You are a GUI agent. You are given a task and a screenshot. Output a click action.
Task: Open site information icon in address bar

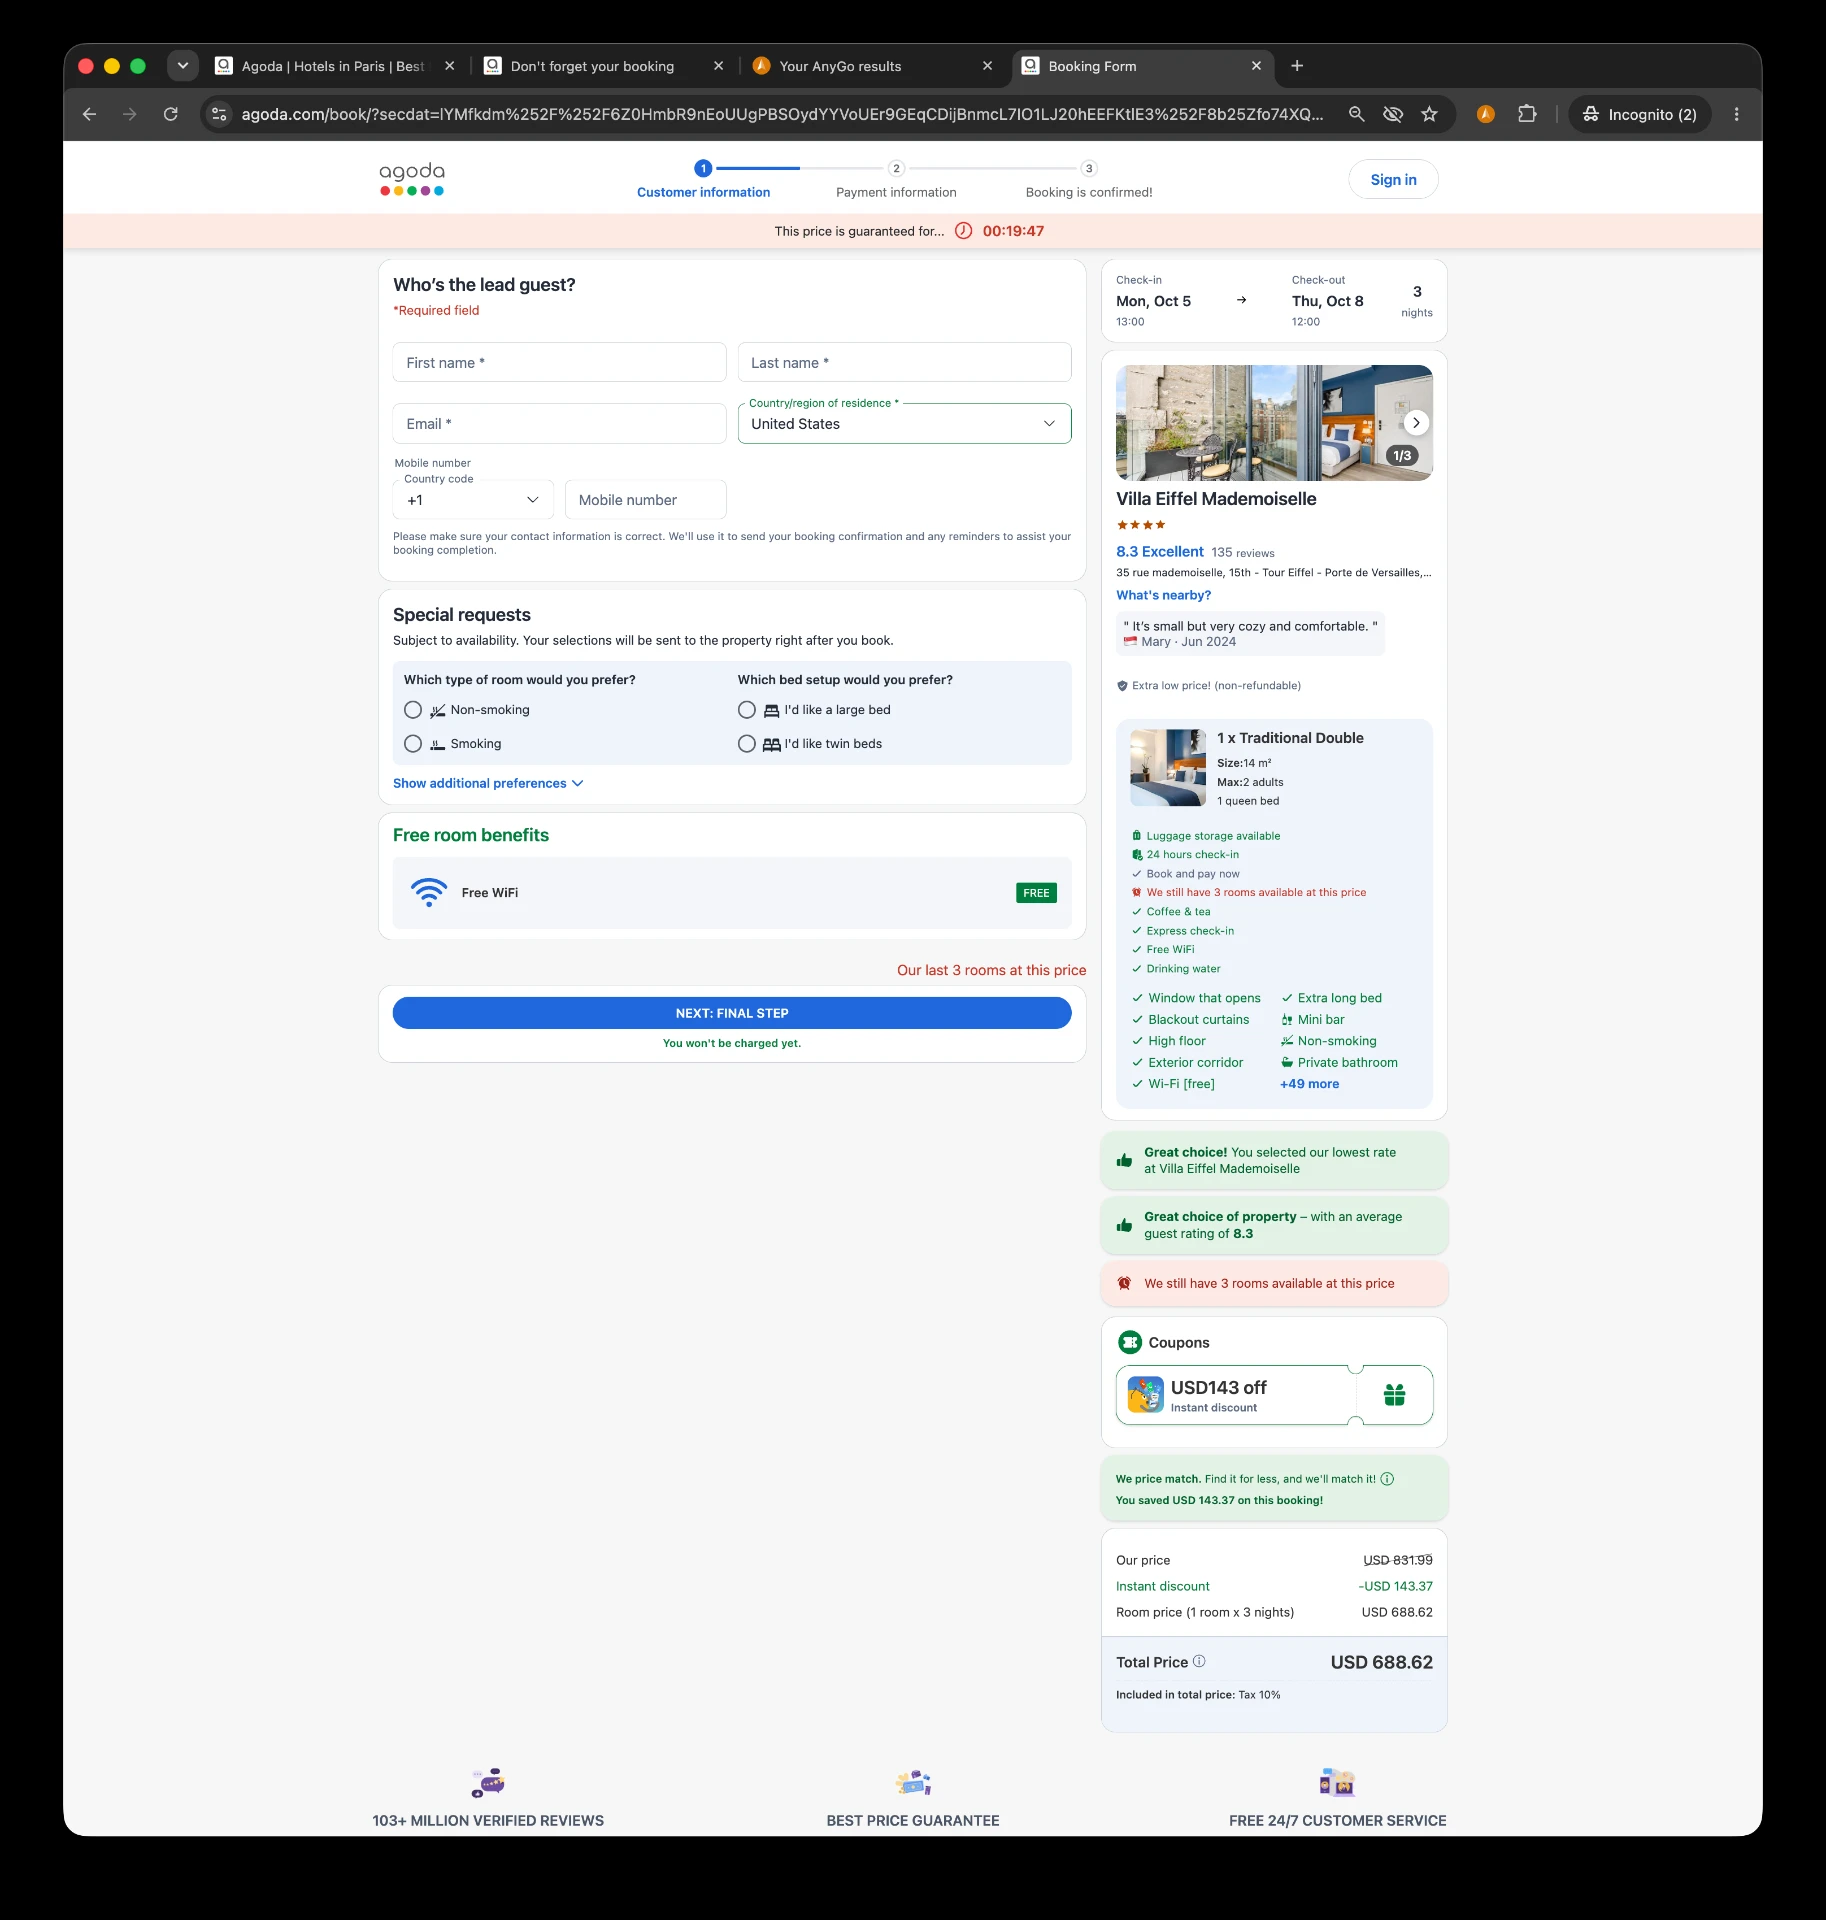click(220, 114)
